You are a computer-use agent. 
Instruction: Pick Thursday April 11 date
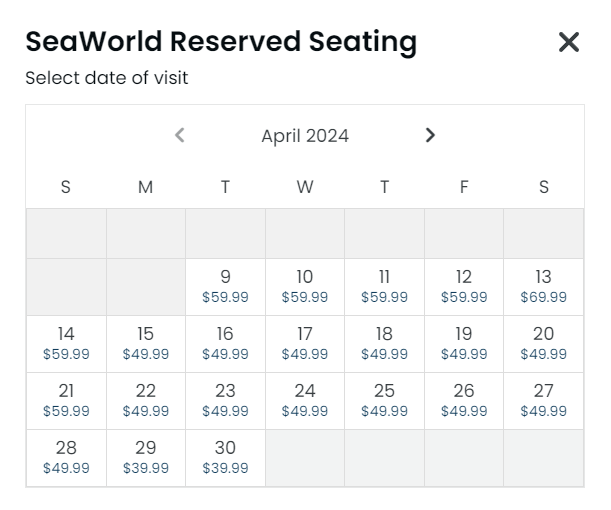[x=384, y=286]
